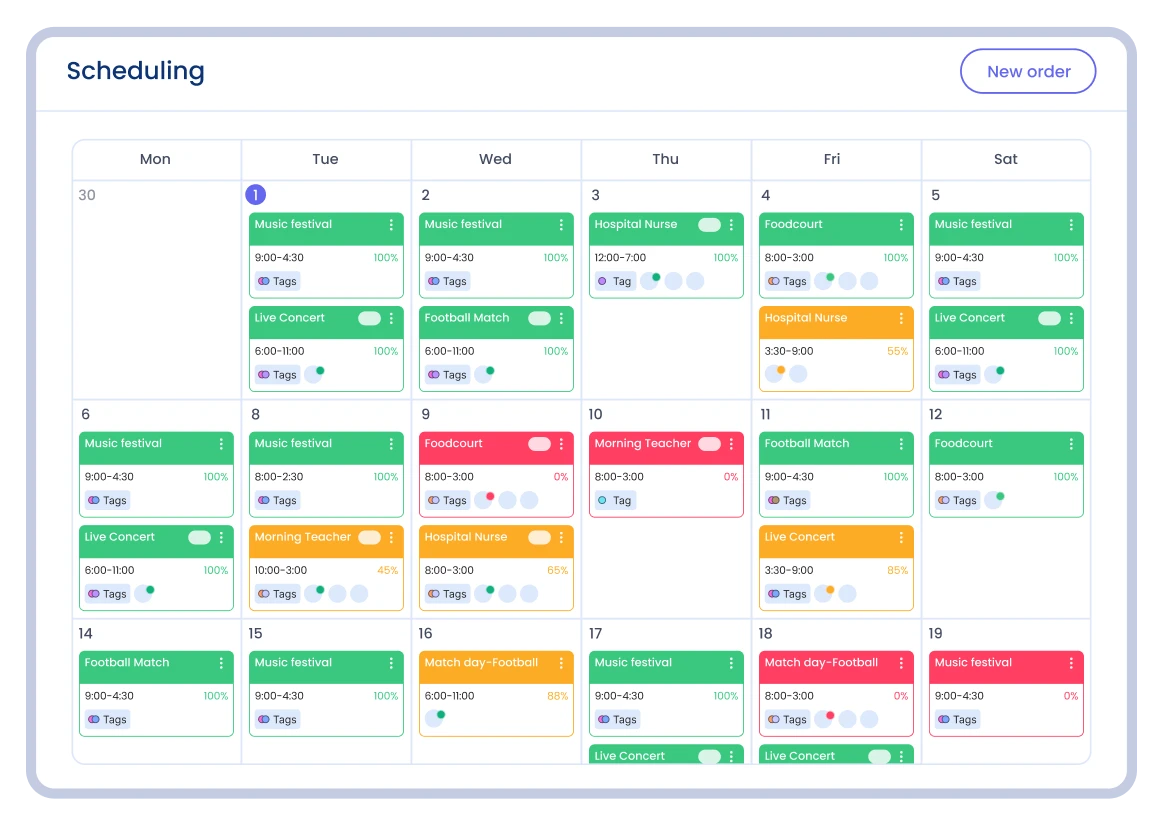Click the Tags chip on Tuesday 1 Music festival
1162x826 pixels.
click(x=277, y=282)
